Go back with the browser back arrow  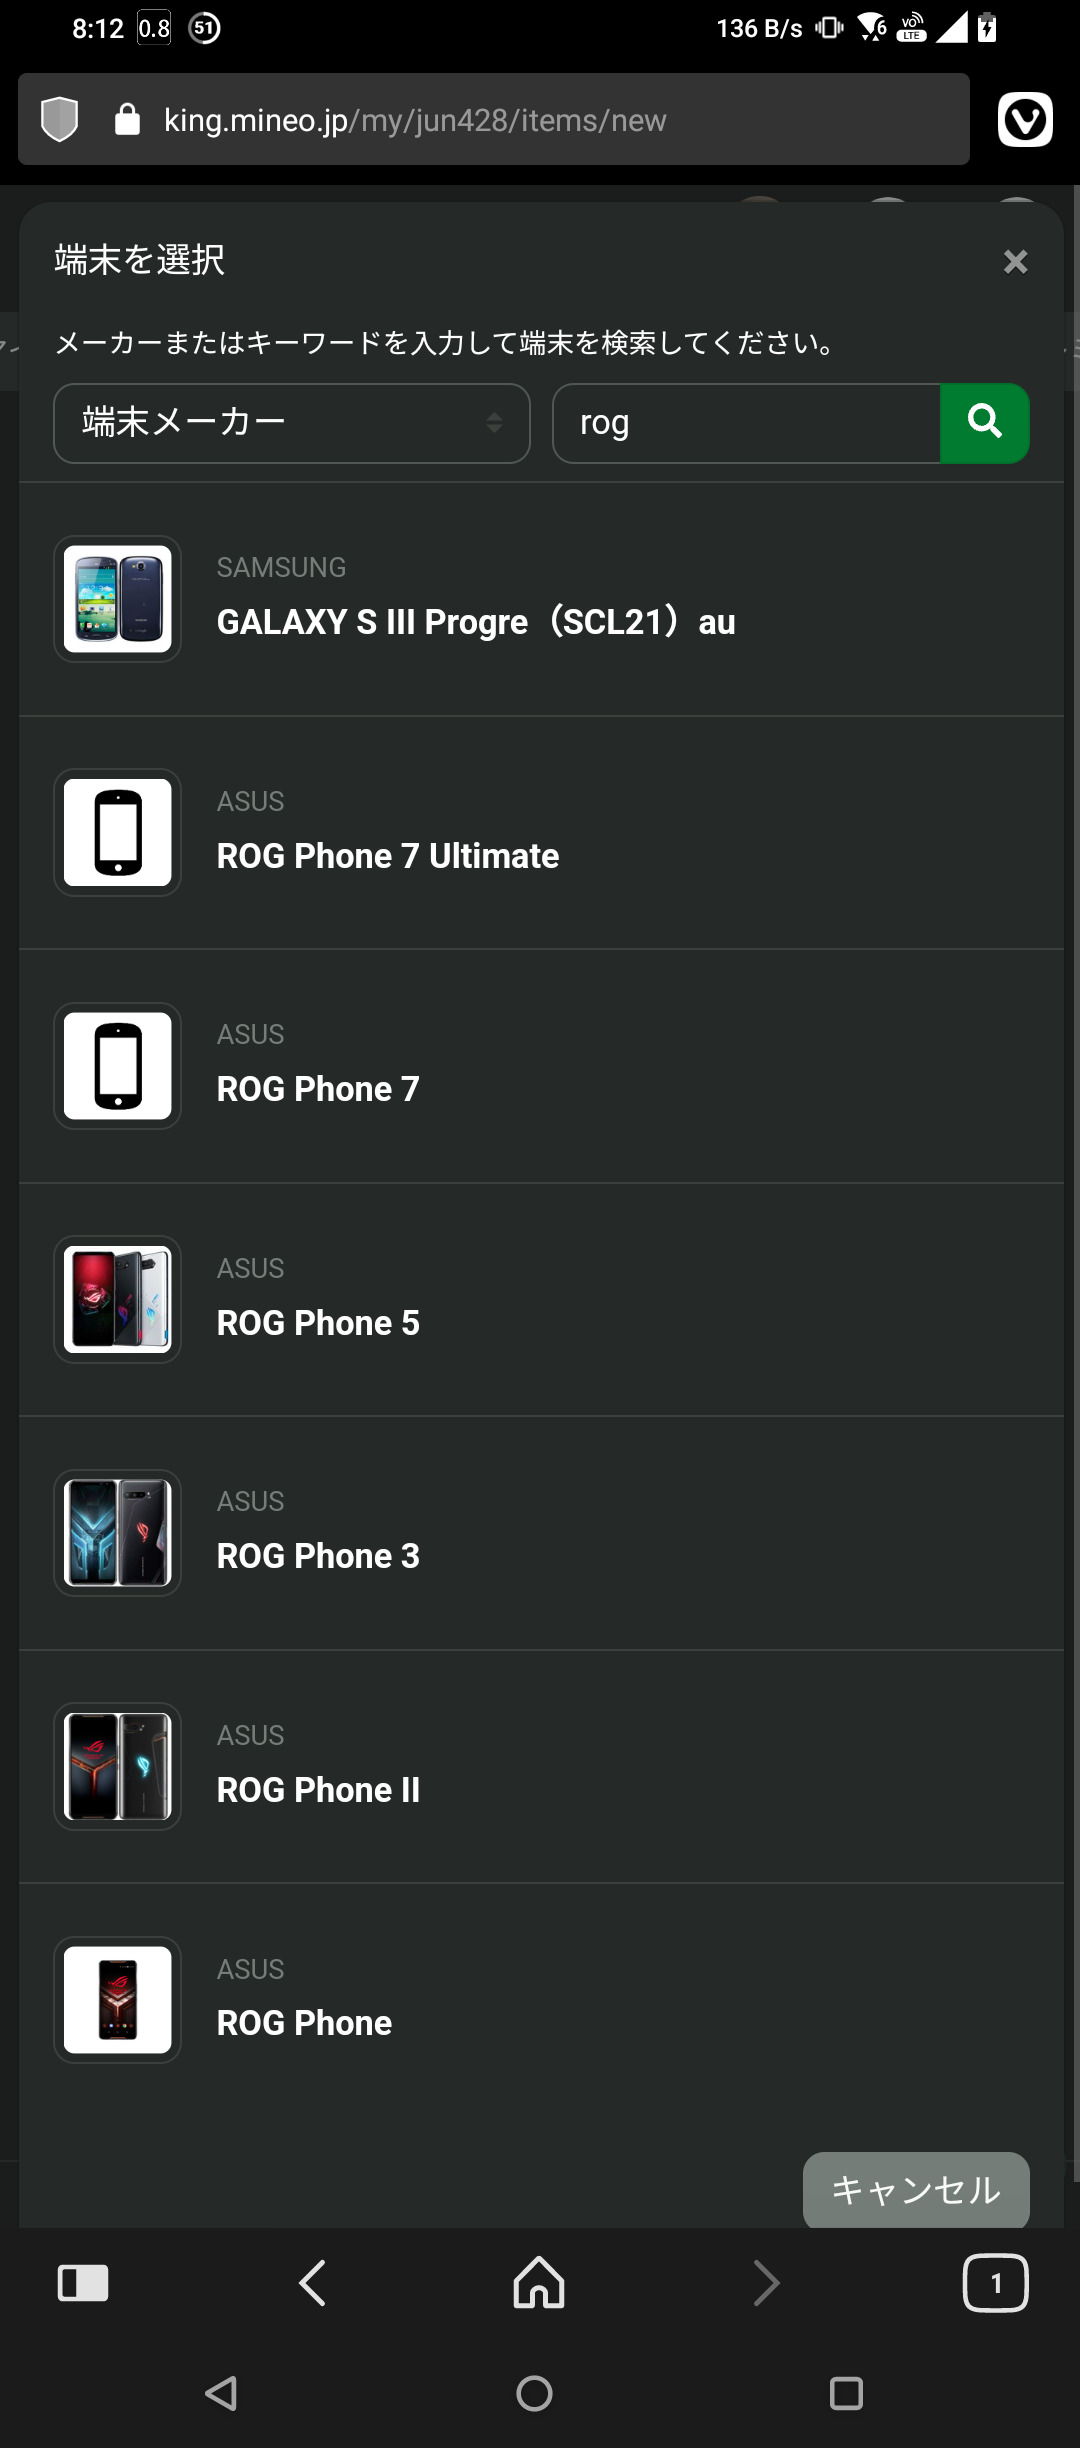tap(312, 2283)
